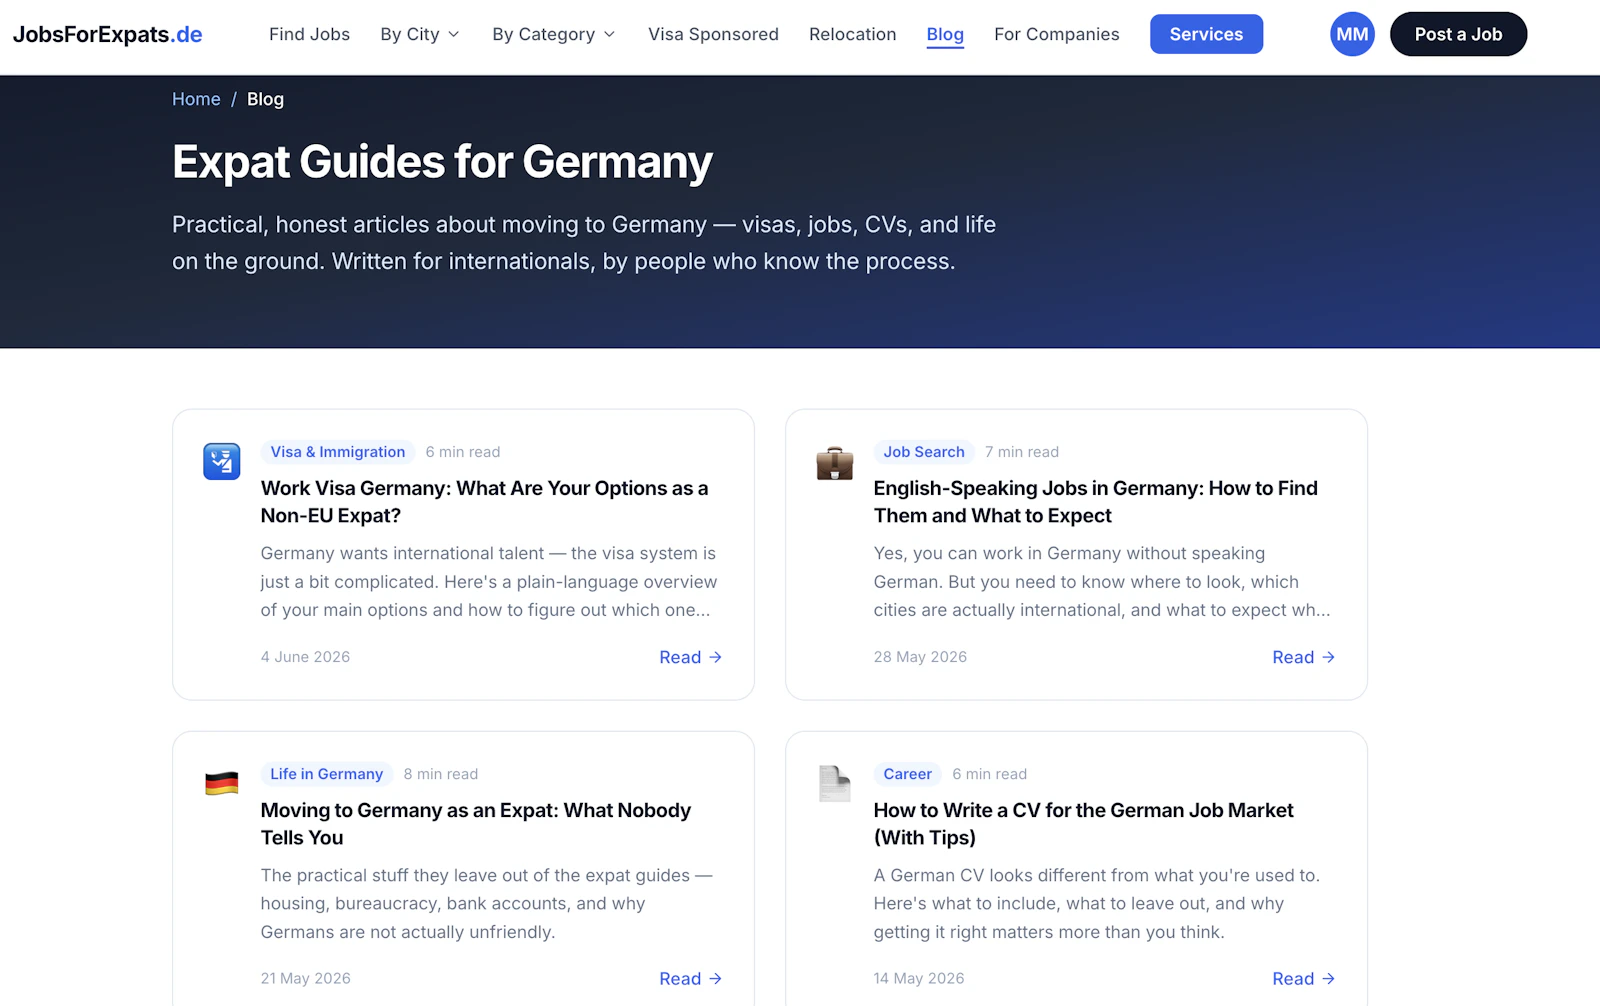Open For Companies in the navigation
Screen dimensions: 1600x1006
click(x=1056, y=34)
